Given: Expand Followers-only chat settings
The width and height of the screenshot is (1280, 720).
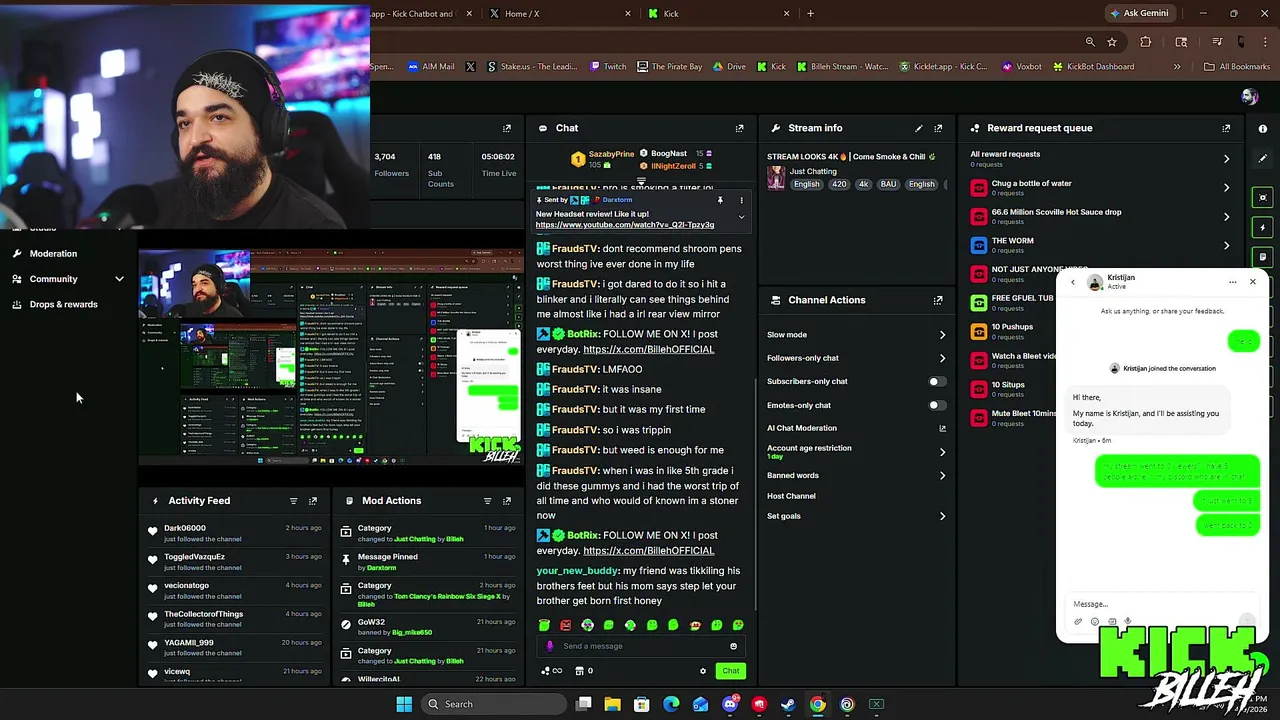Looking at the screenshot, I should point(942,358).
